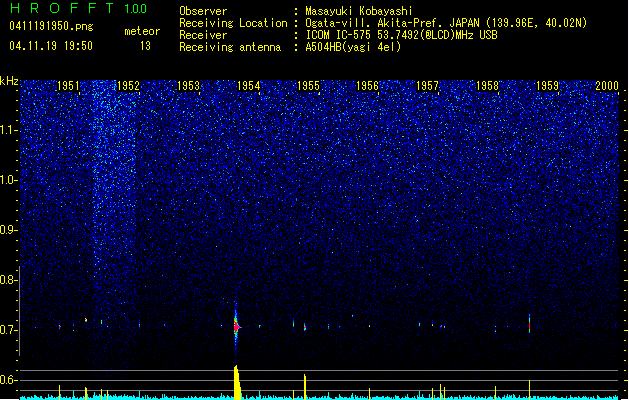Click the HROFFT 1.0.0 title text
Image resolution: width=629 pixels, height=400 pixels.
click(x=79, y=8)
